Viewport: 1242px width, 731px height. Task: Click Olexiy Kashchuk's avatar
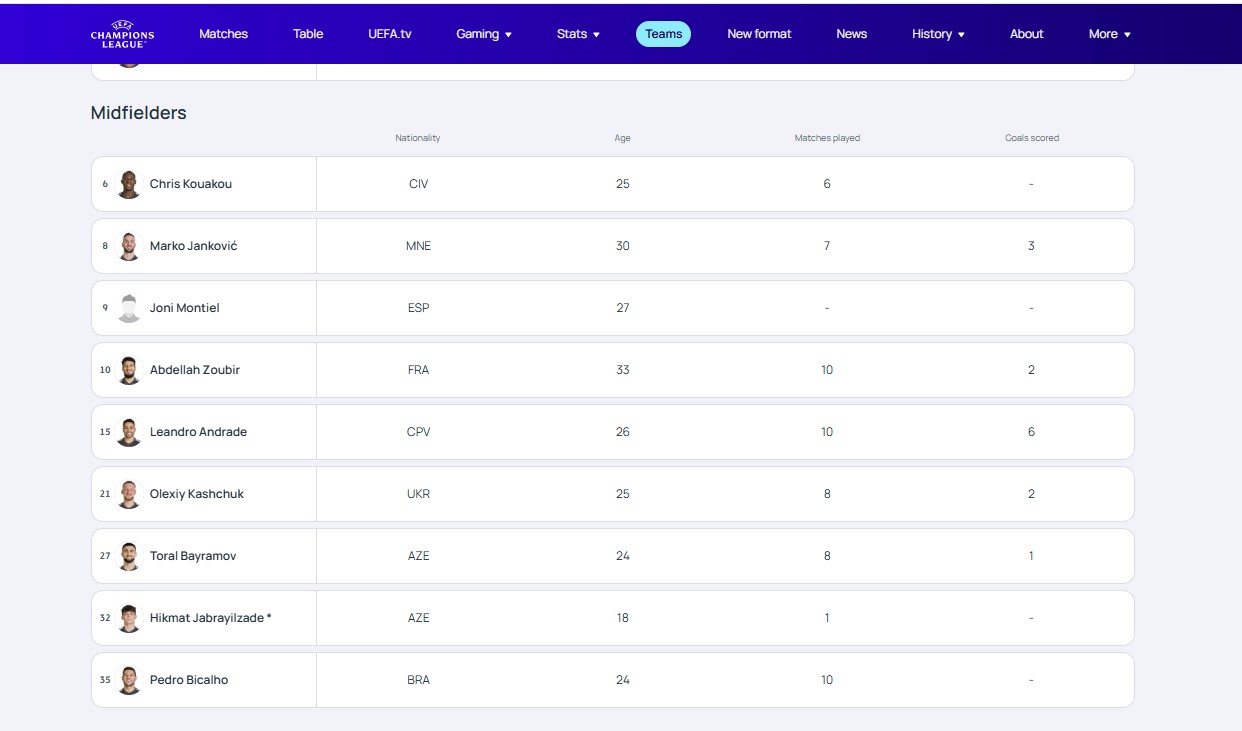click(128, 494)
